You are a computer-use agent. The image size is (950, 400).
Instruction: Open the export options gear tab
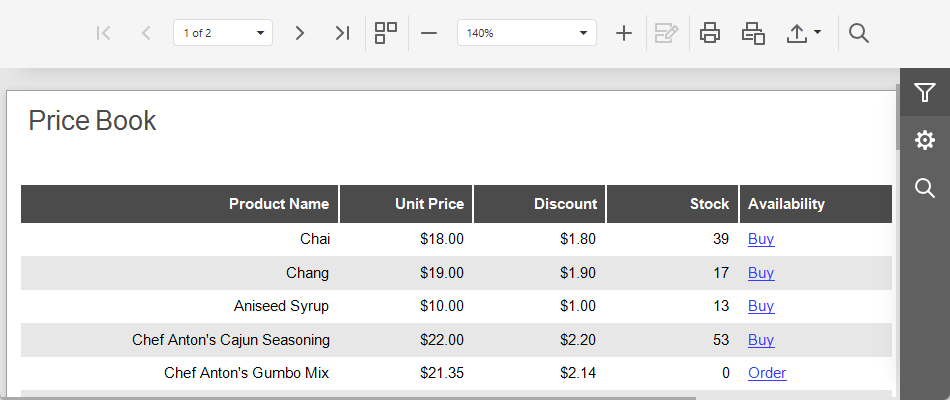(x=925, y=140)
